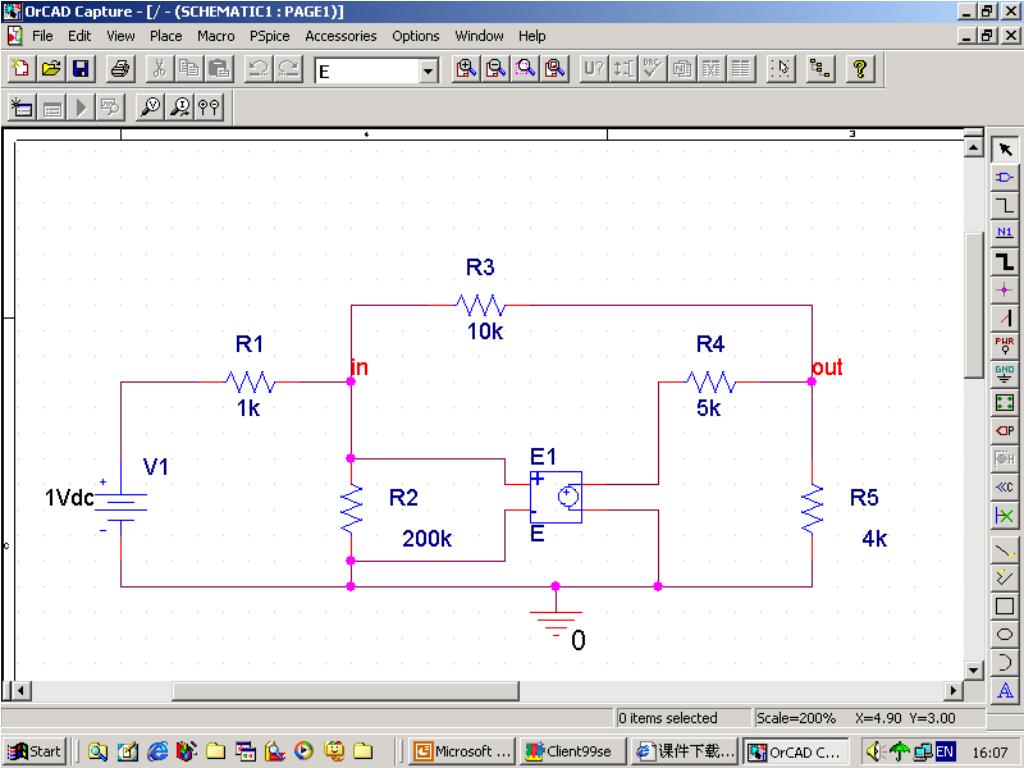Save the schematic with the floppy disk icon
Image resolution: width=1024 pixels, height=768 pixels.
pos(80,69)
